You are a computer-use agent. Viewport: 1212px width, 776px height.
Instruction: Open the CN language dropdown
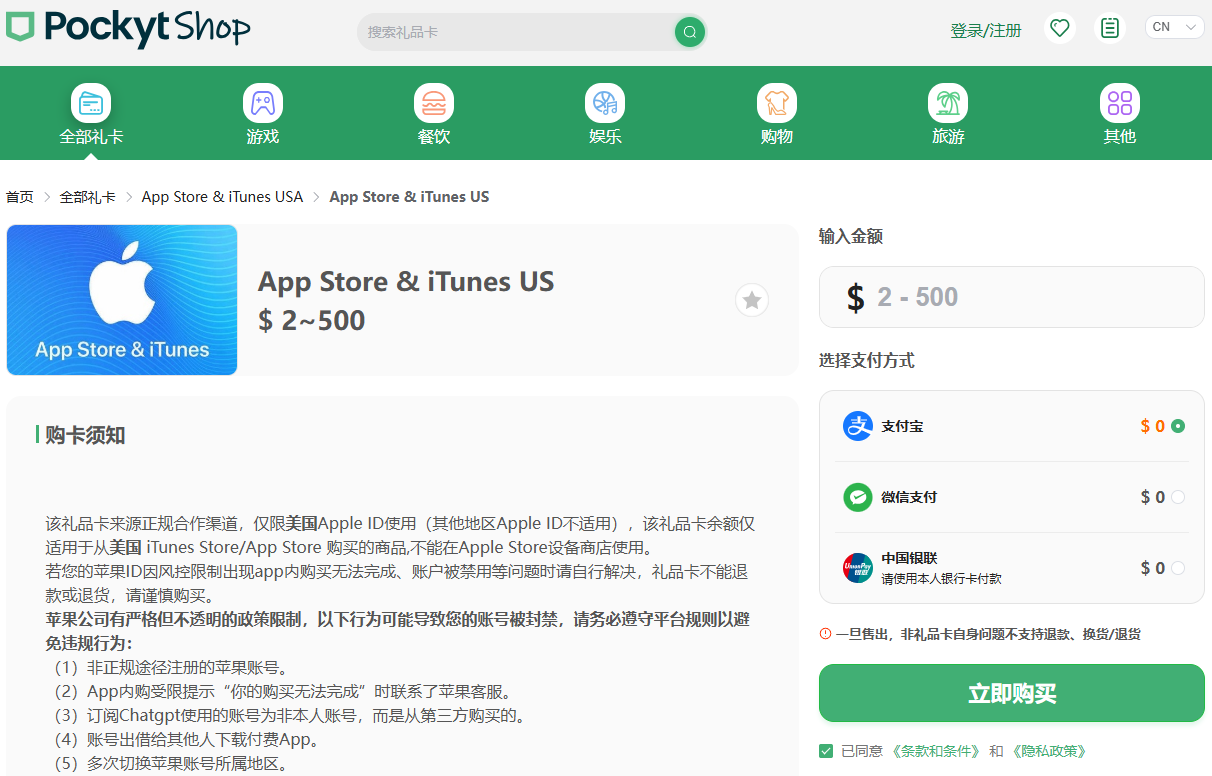[x=1174, y=27]
